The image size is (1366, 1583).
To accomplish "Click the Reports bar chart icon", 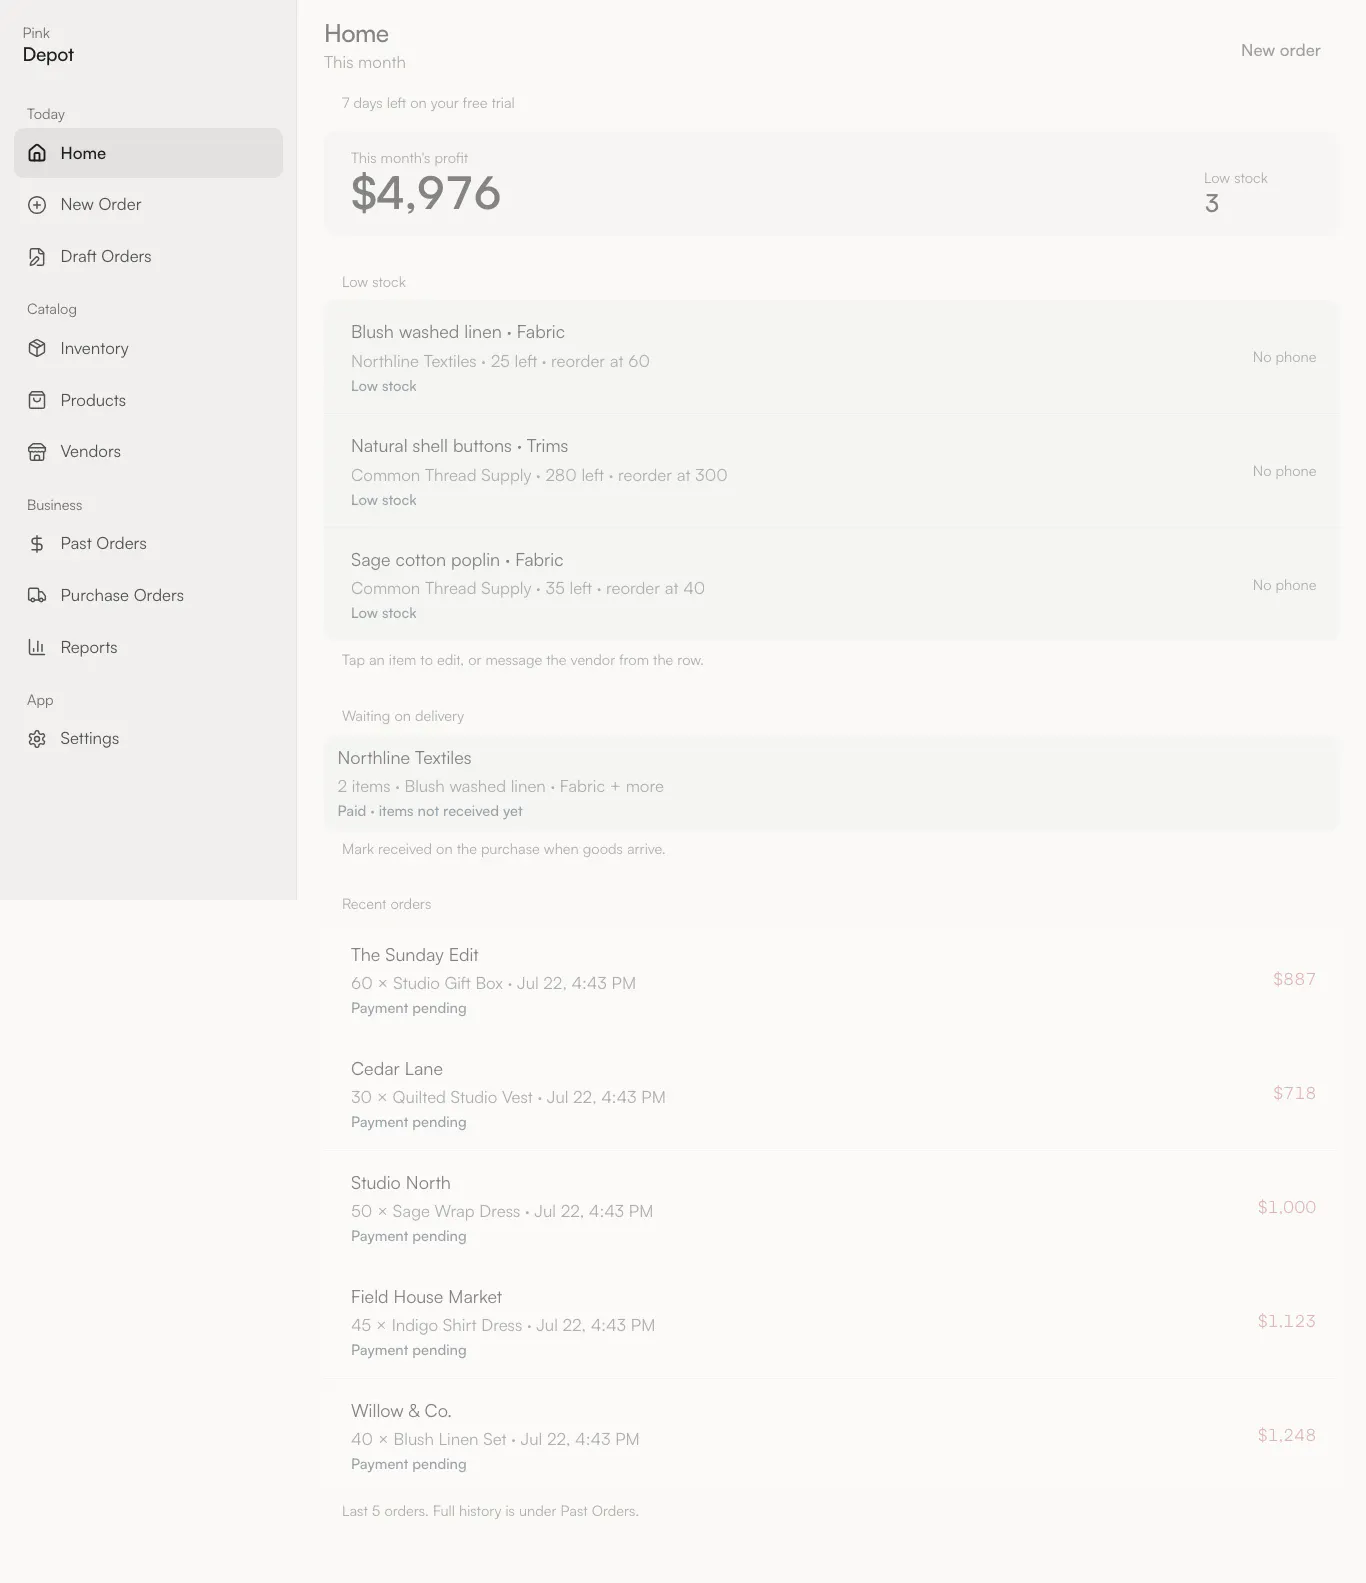I will [37, 647].
